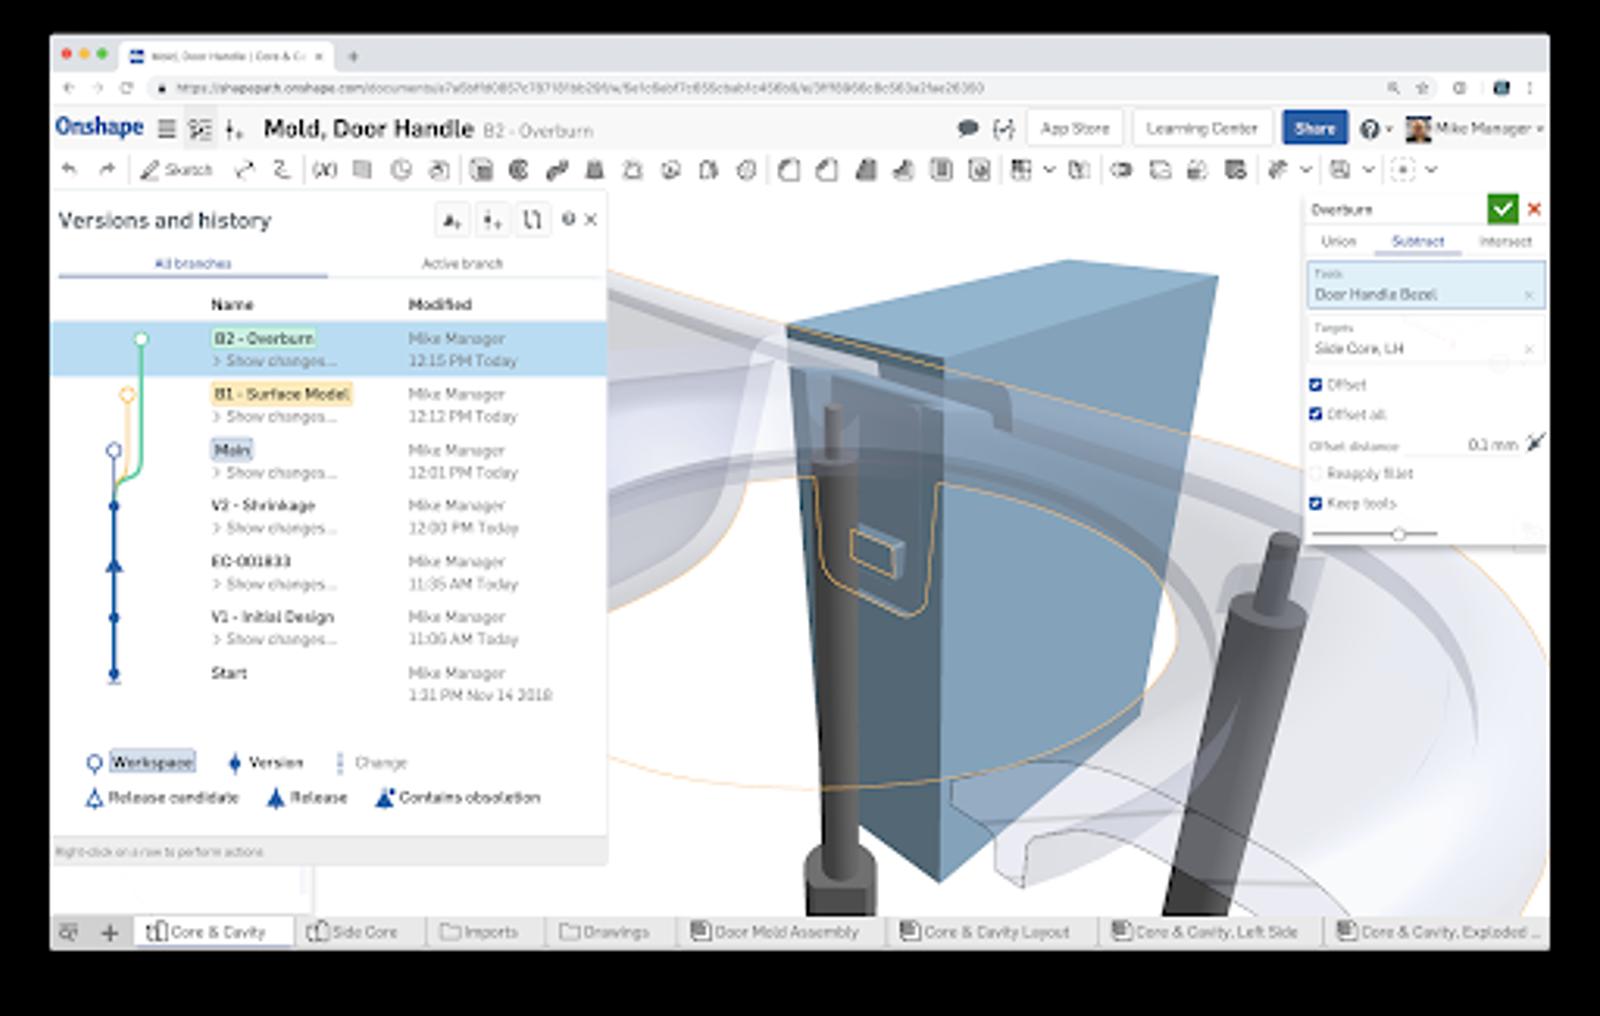Select the Sketch tool

coord(177,170)
